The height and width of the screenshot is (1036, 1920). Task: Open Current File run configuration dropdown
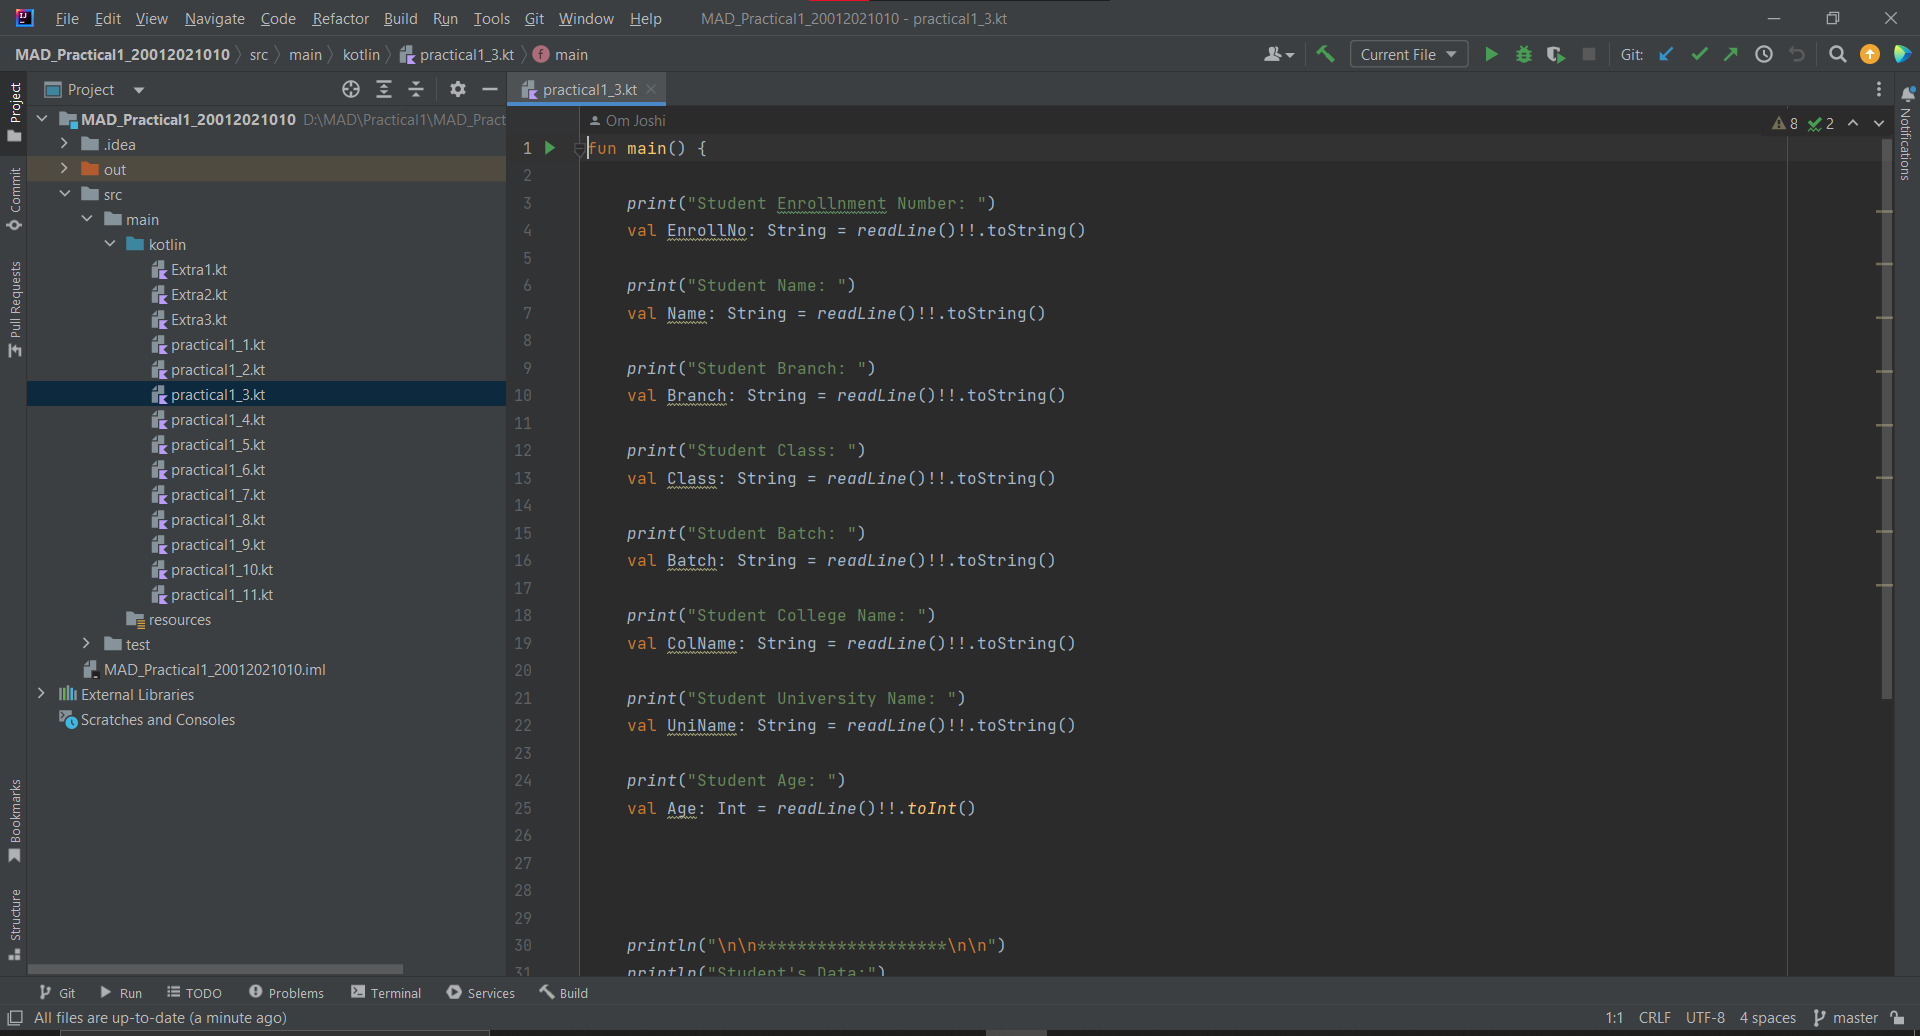tap(1408, 55)
